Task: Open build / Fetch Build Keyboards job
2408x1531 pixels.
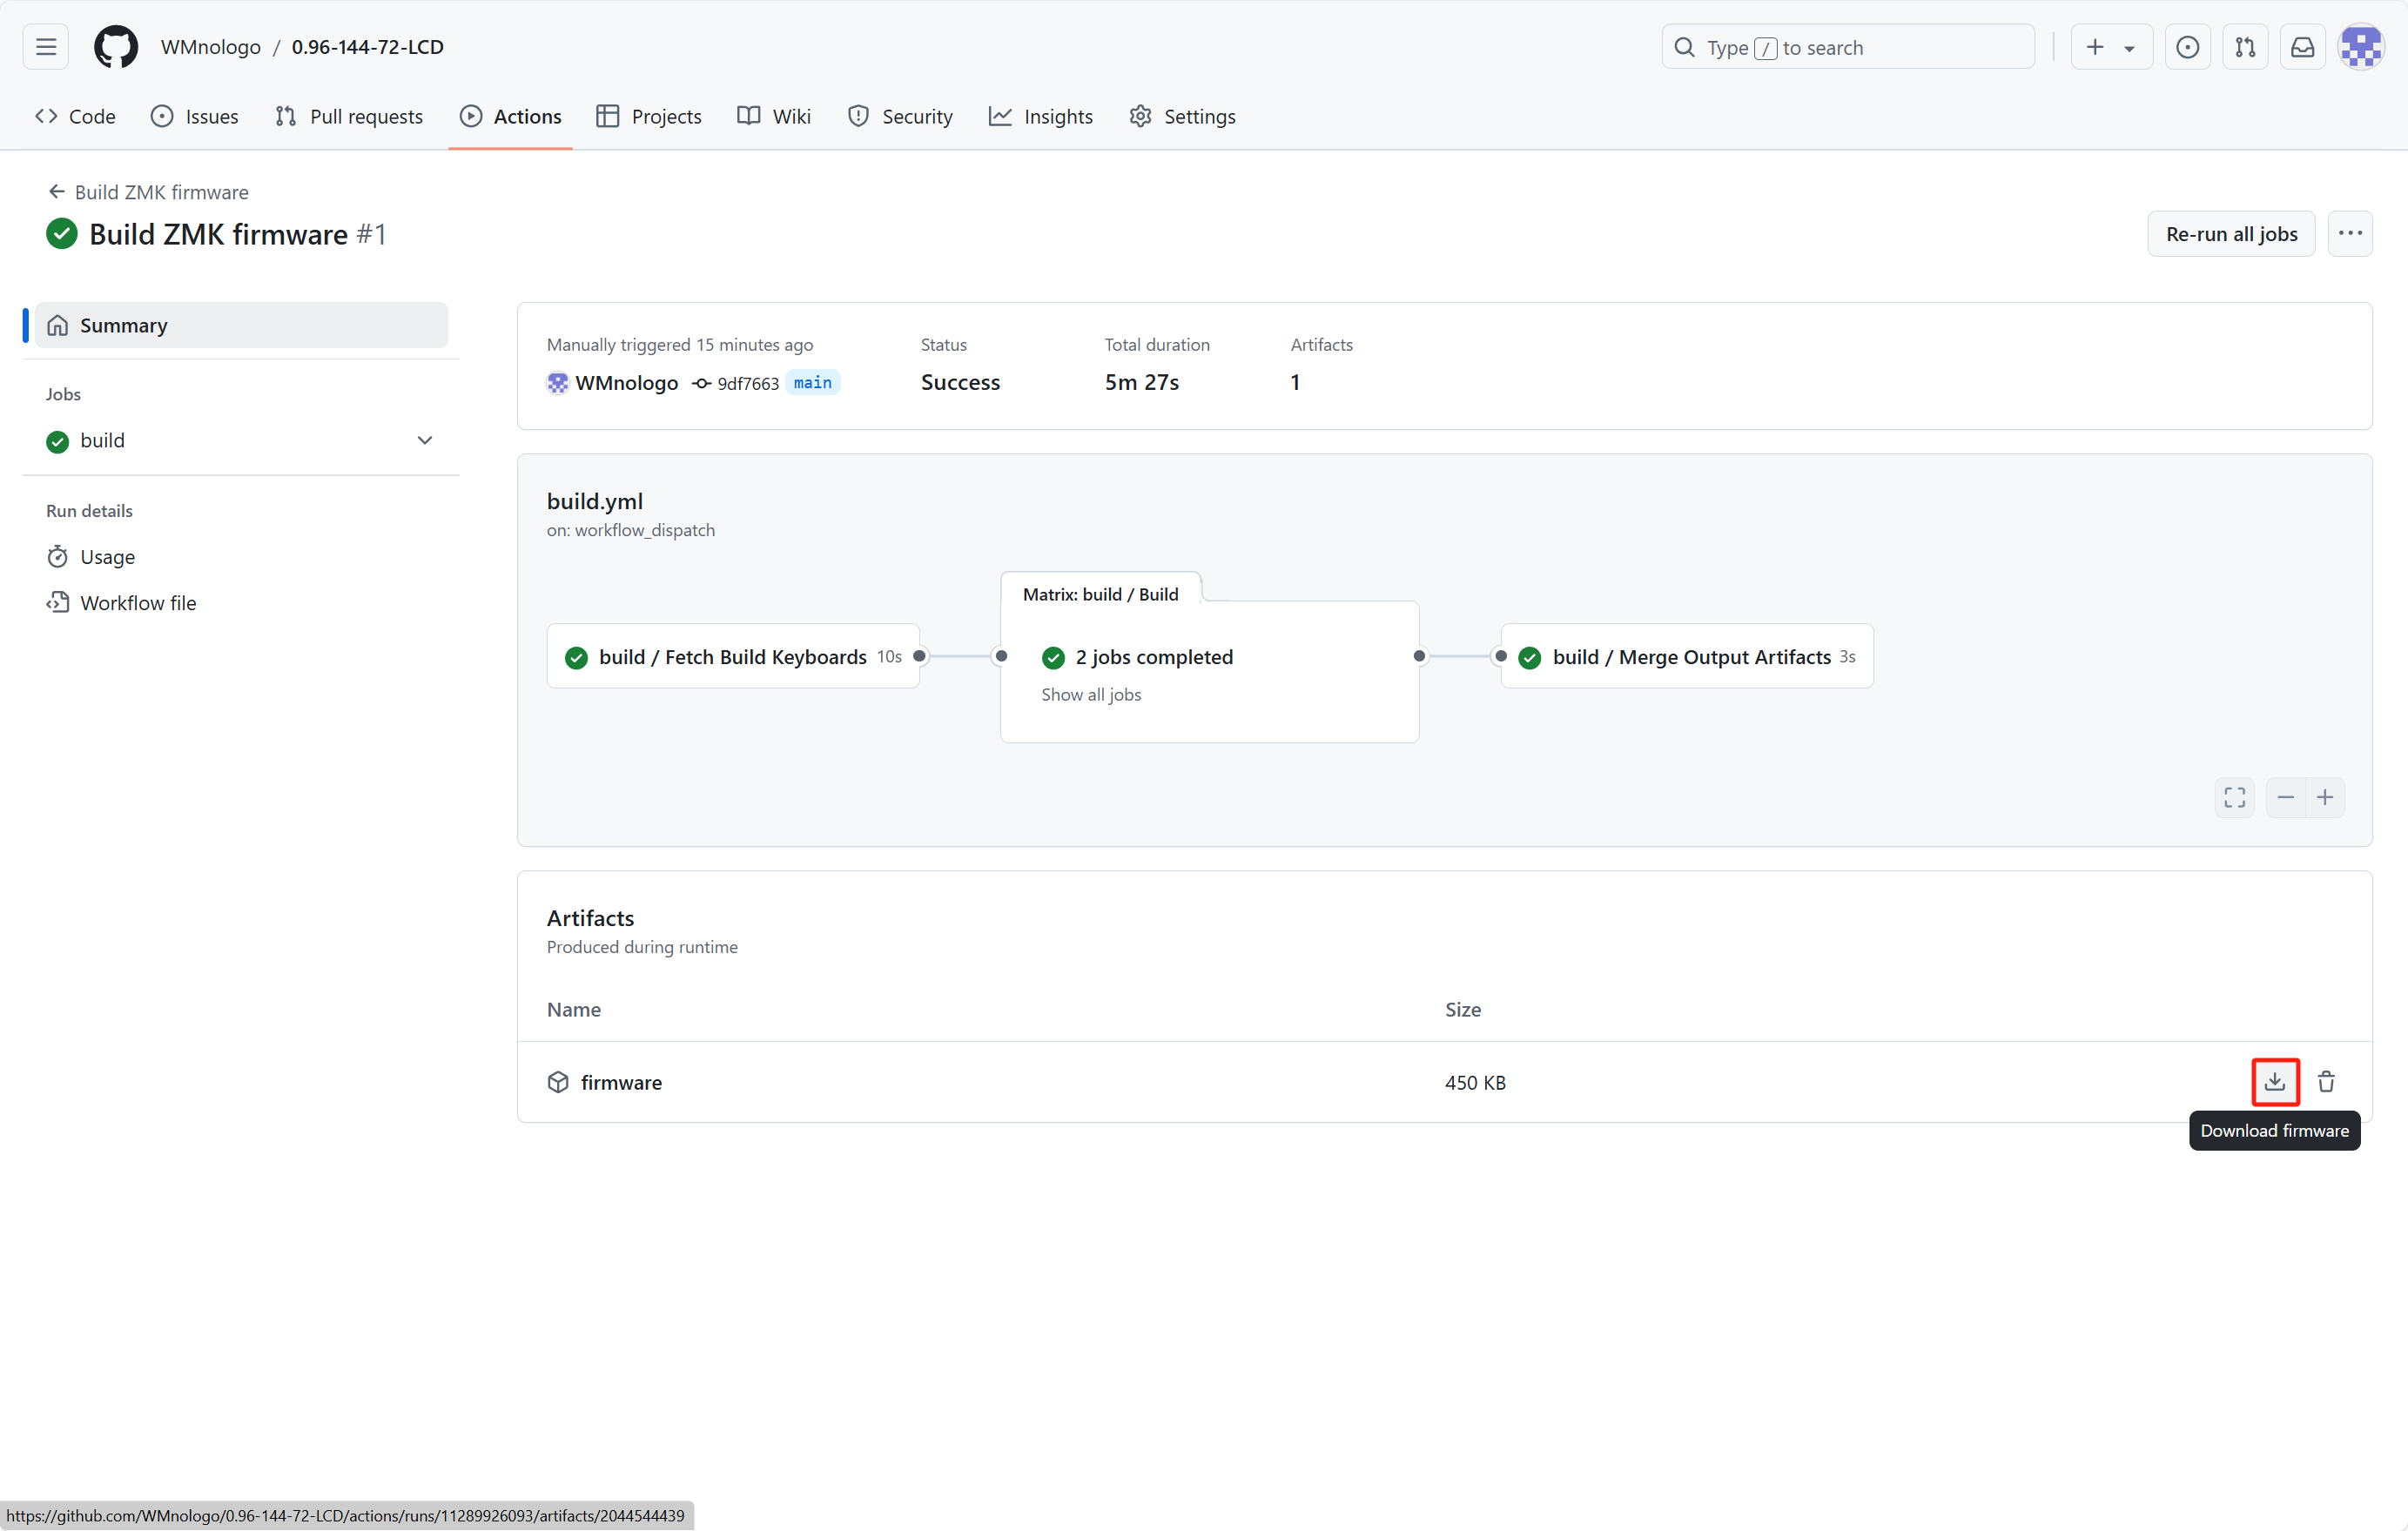Action: tap(733, 656)
